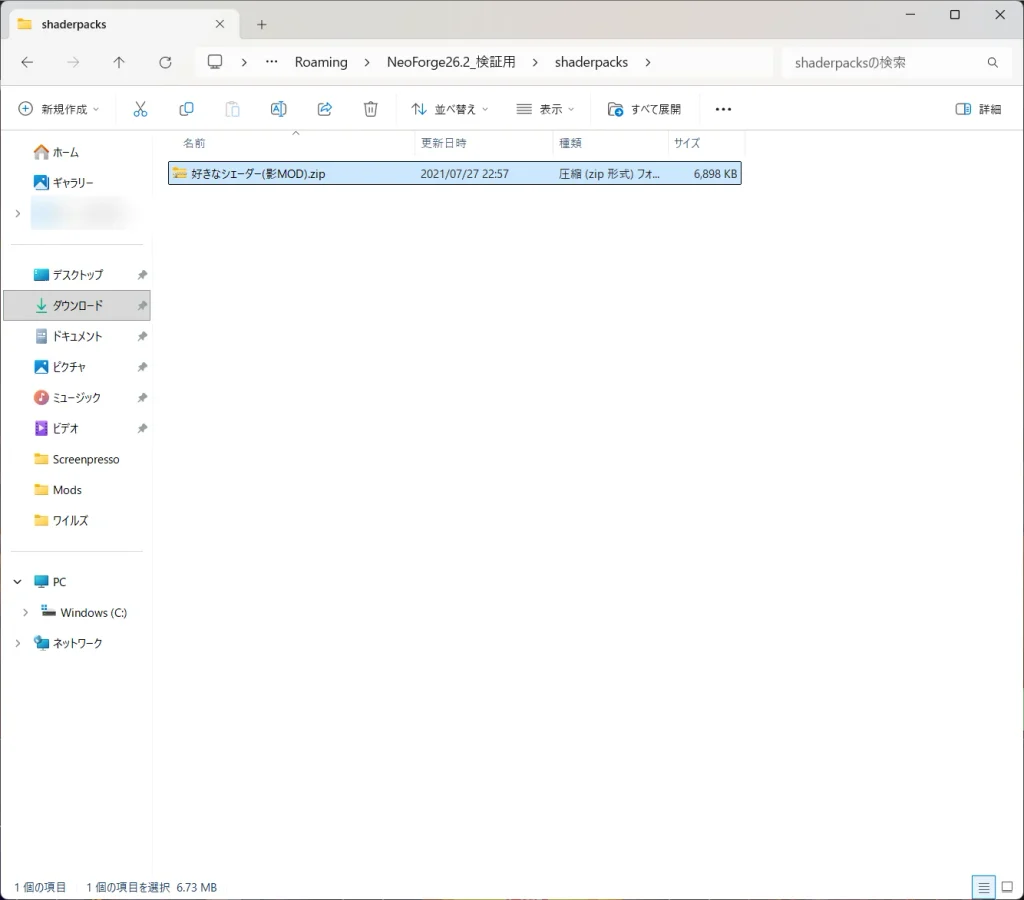Click the 2021/07/27 22:57 date cell

tap(464, 174)
